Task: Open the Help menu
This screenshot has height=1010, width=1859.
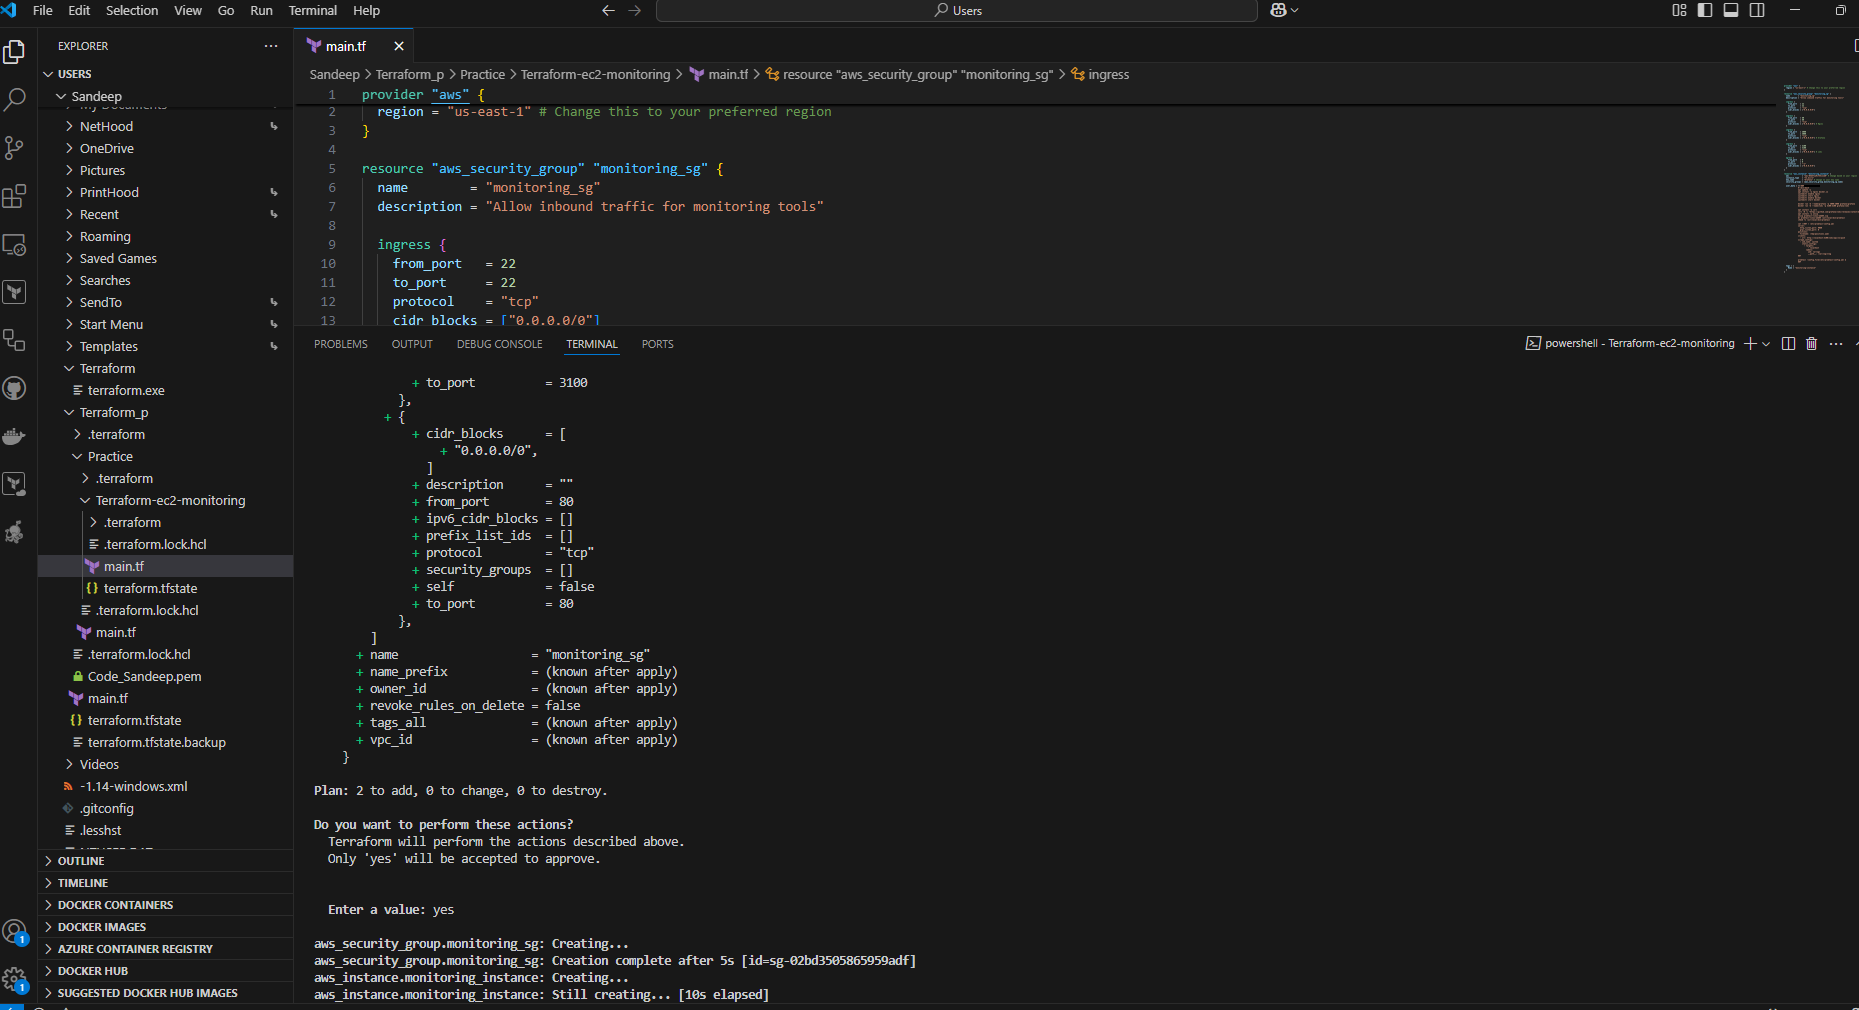Action: pyautogui.click(x=366, y=10)
